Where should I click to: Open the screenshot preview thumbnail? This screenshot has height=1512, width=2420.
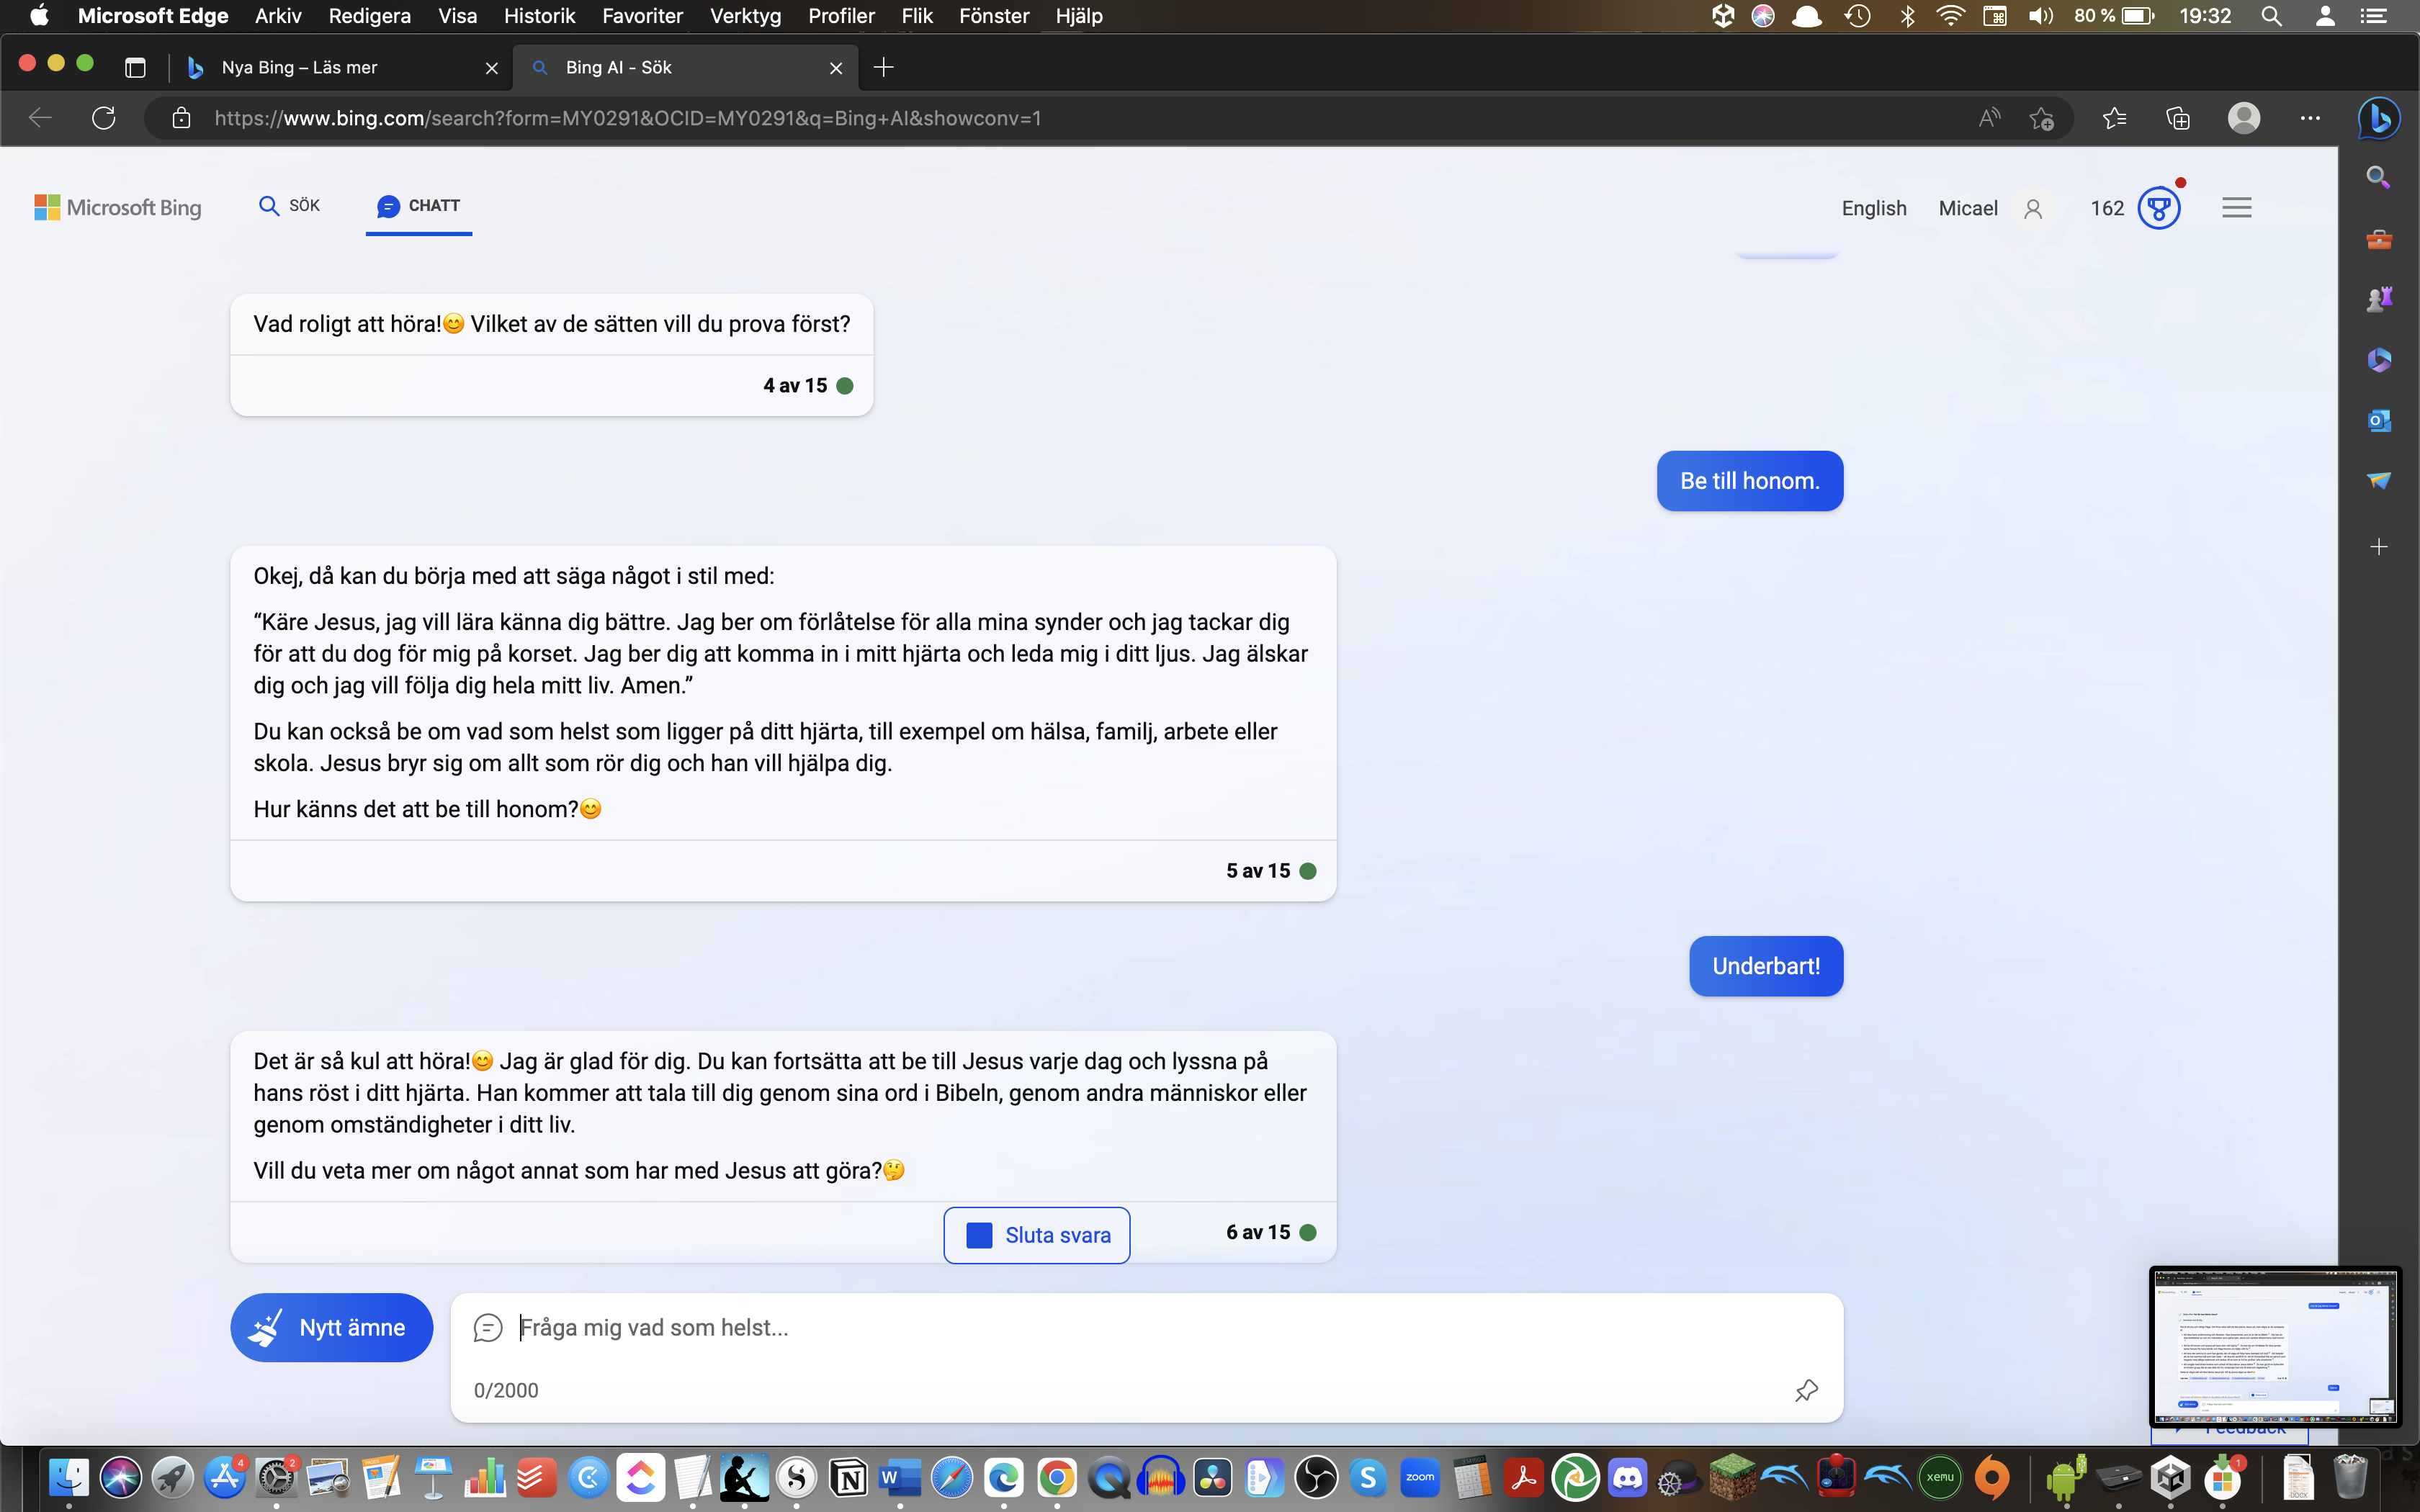point(2274,1346)
